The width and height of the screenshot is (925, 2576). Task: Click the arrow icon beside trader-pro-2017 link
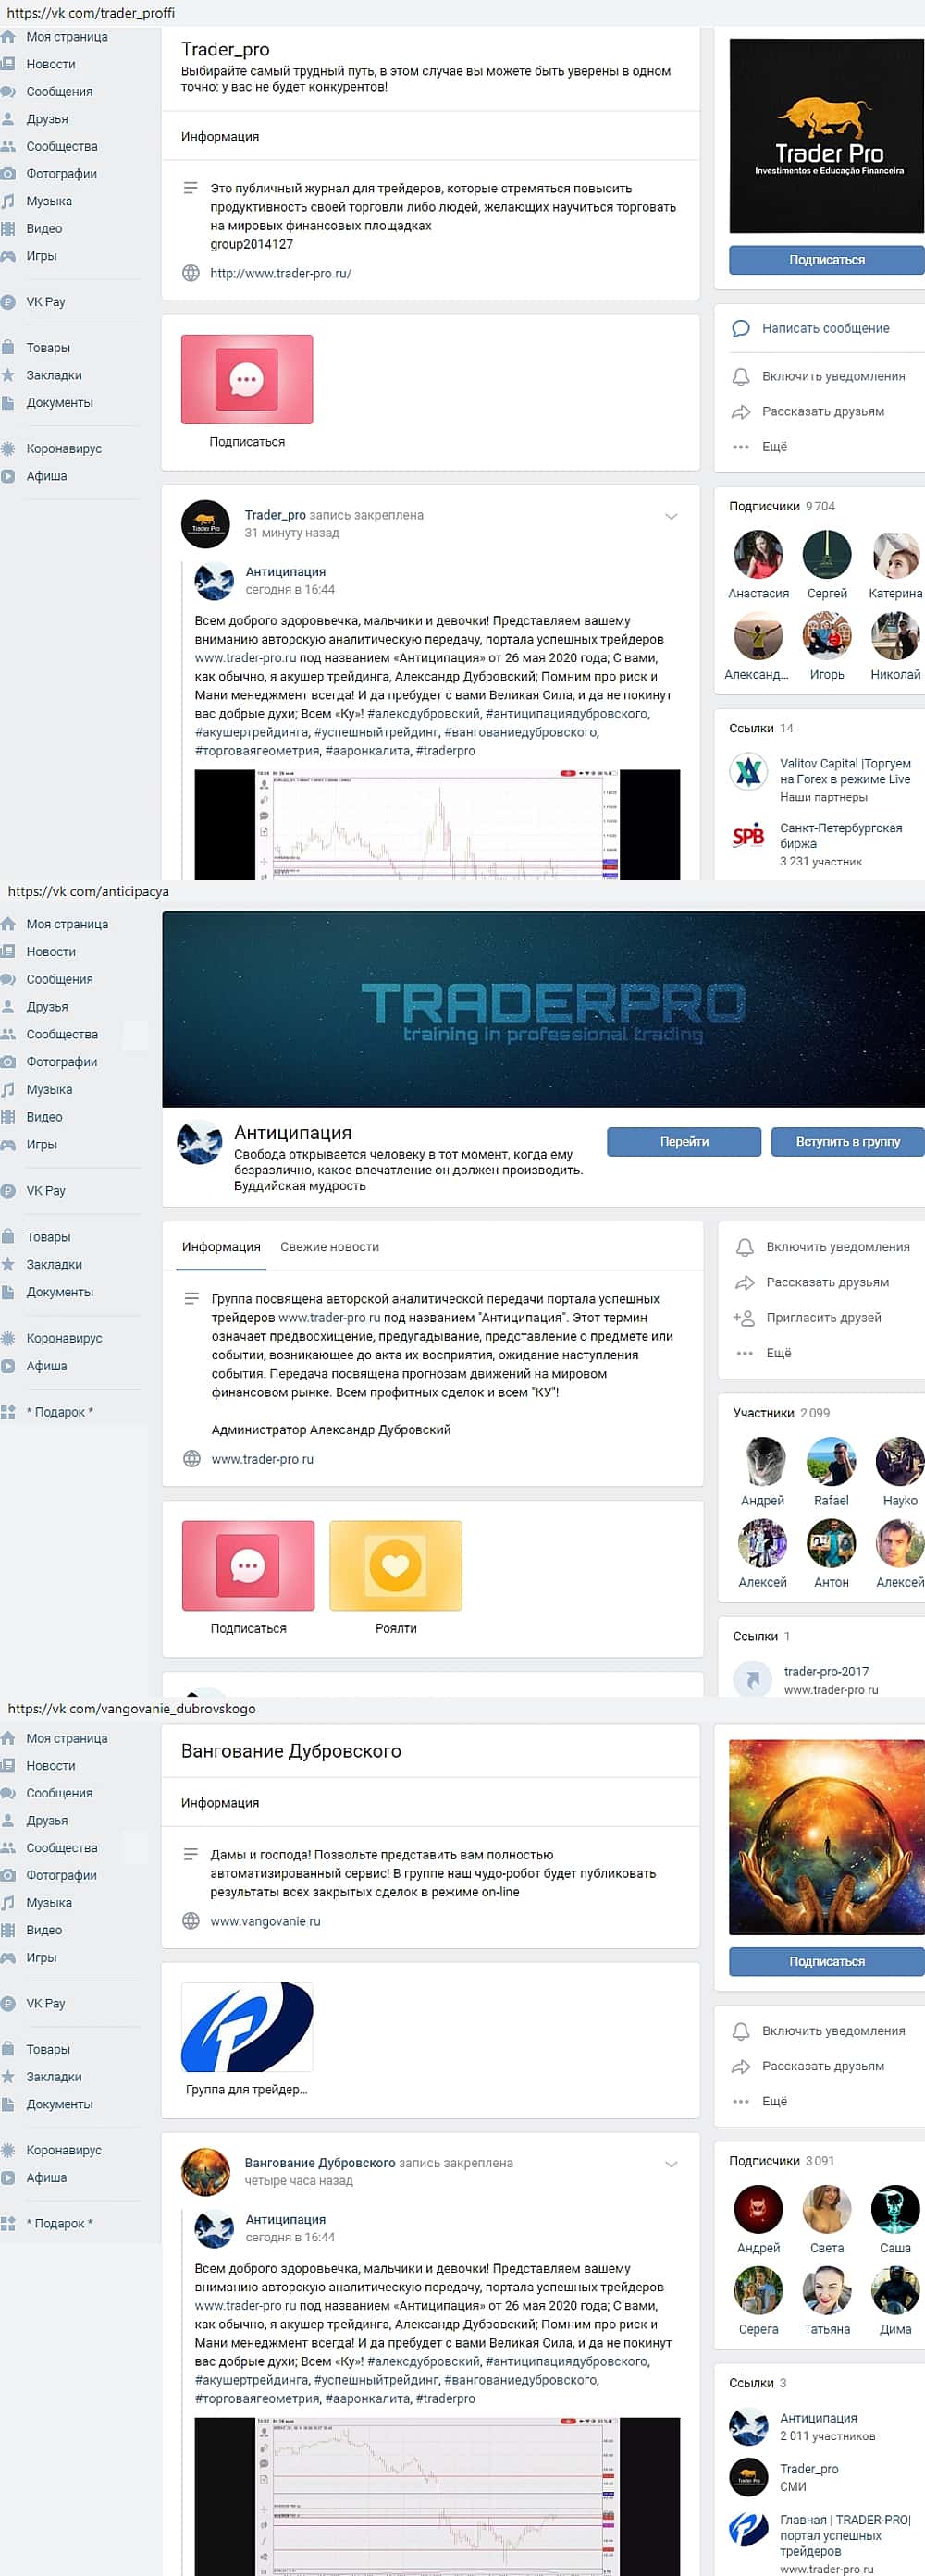[x=752, y=1679]
